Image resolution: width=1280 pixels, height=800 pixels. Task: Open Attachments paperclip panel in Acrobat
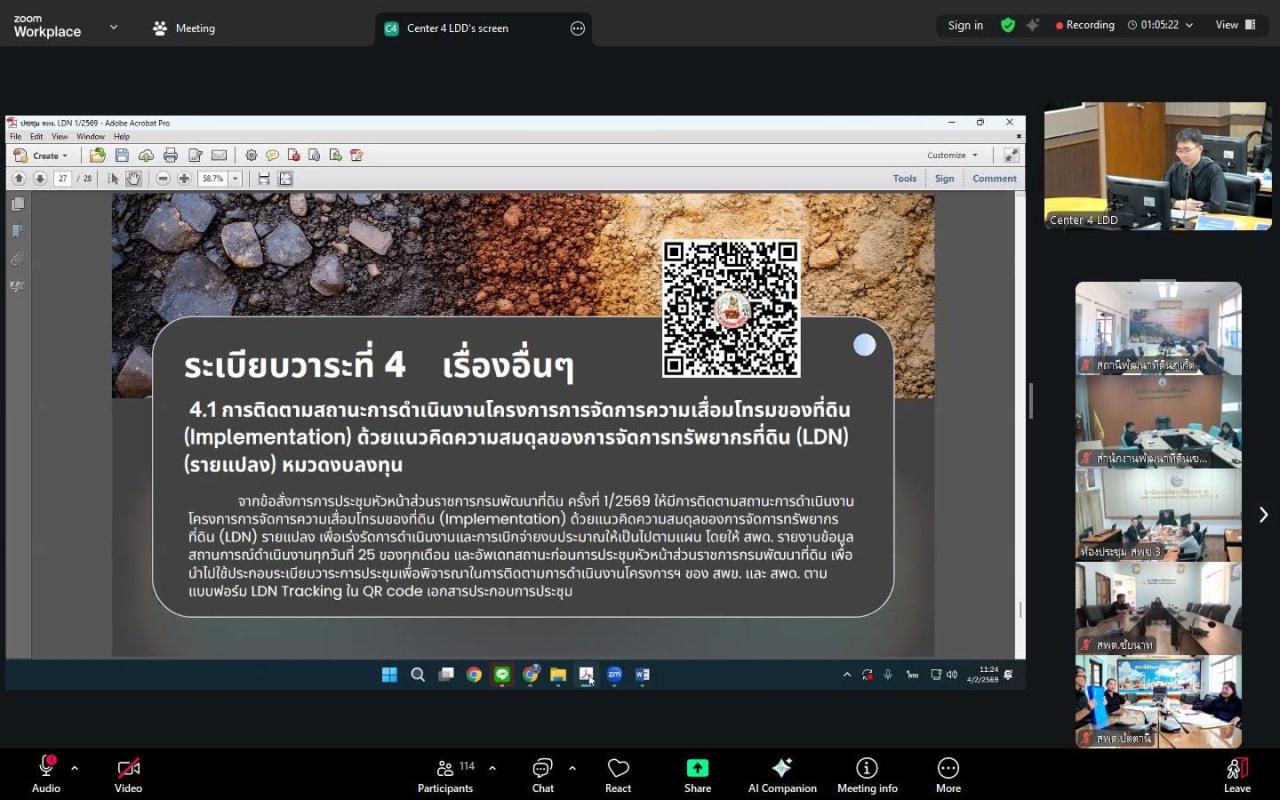(x=17, y=259)
